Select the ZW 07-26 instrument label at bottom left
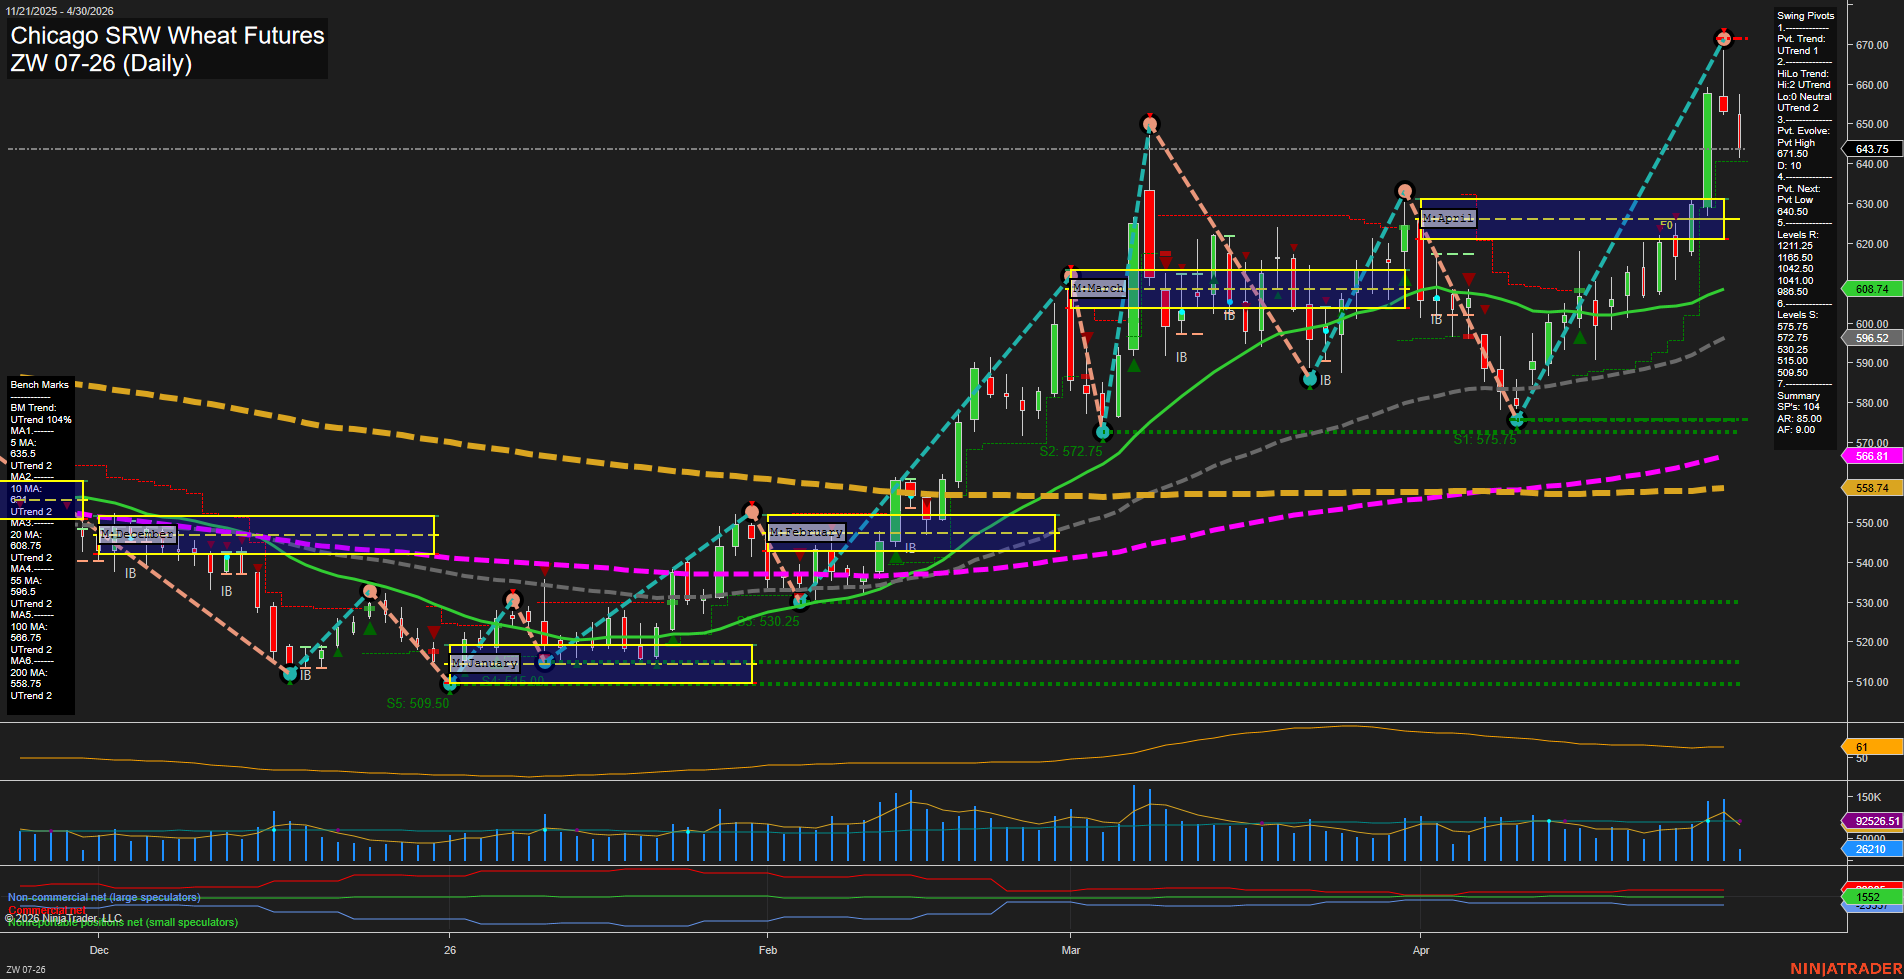1904x979 pixels. (24, 968)
